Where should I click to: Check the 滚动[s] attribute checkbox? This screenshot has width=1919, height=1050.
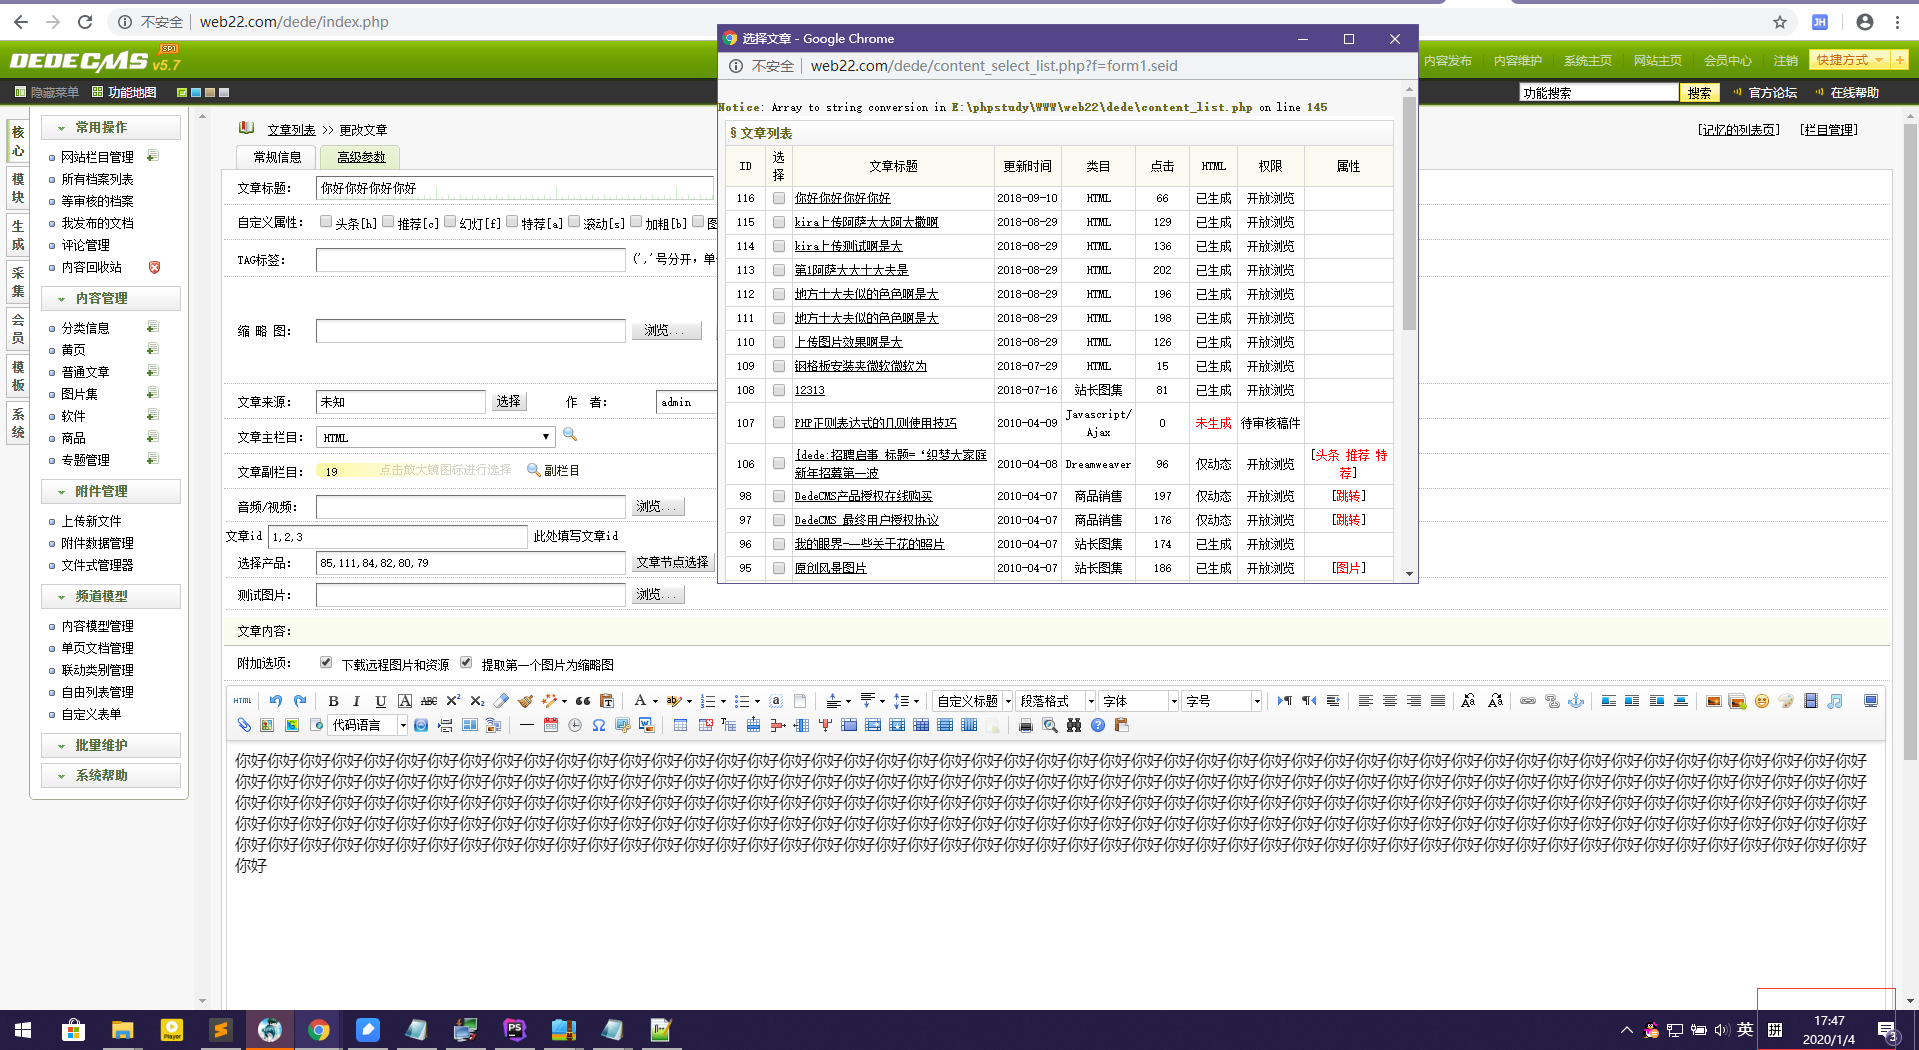point(574,222)
